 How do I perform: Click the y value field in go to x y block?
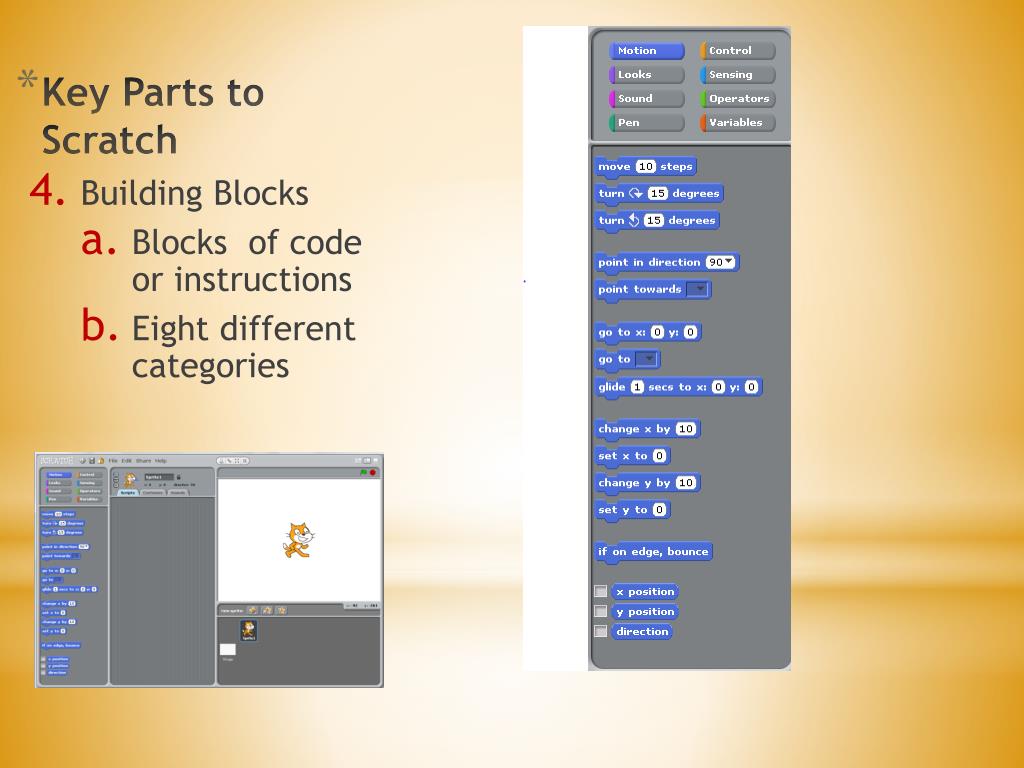point(690,332)
